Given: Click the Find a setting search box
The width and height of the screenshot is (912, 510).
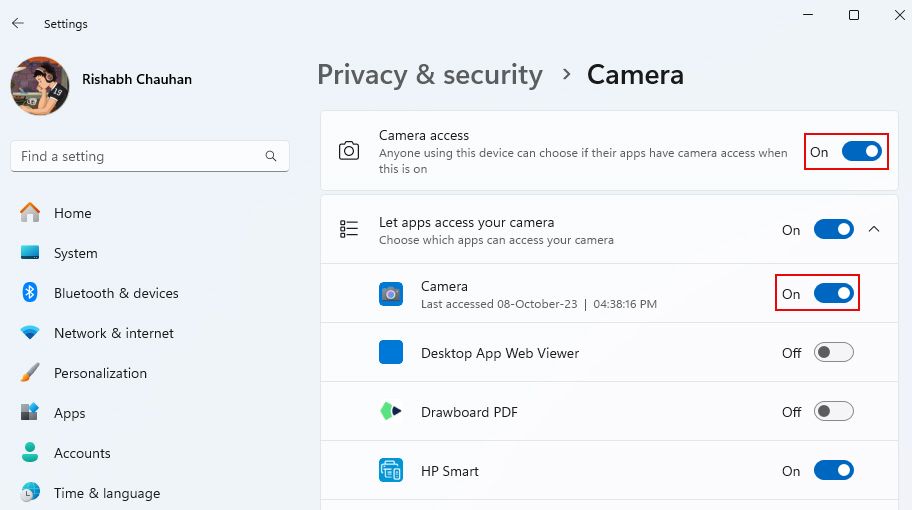Looking at the screenshot, I should (x=140, y=156).
